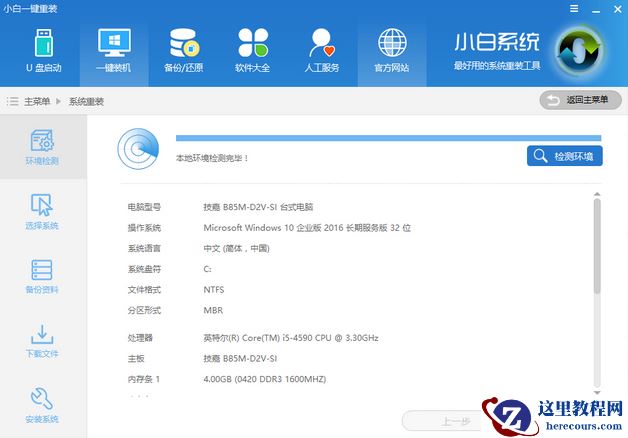Open 备份/还原 section
The width and height of the screenshot is (628, 438).
[183, 51]
